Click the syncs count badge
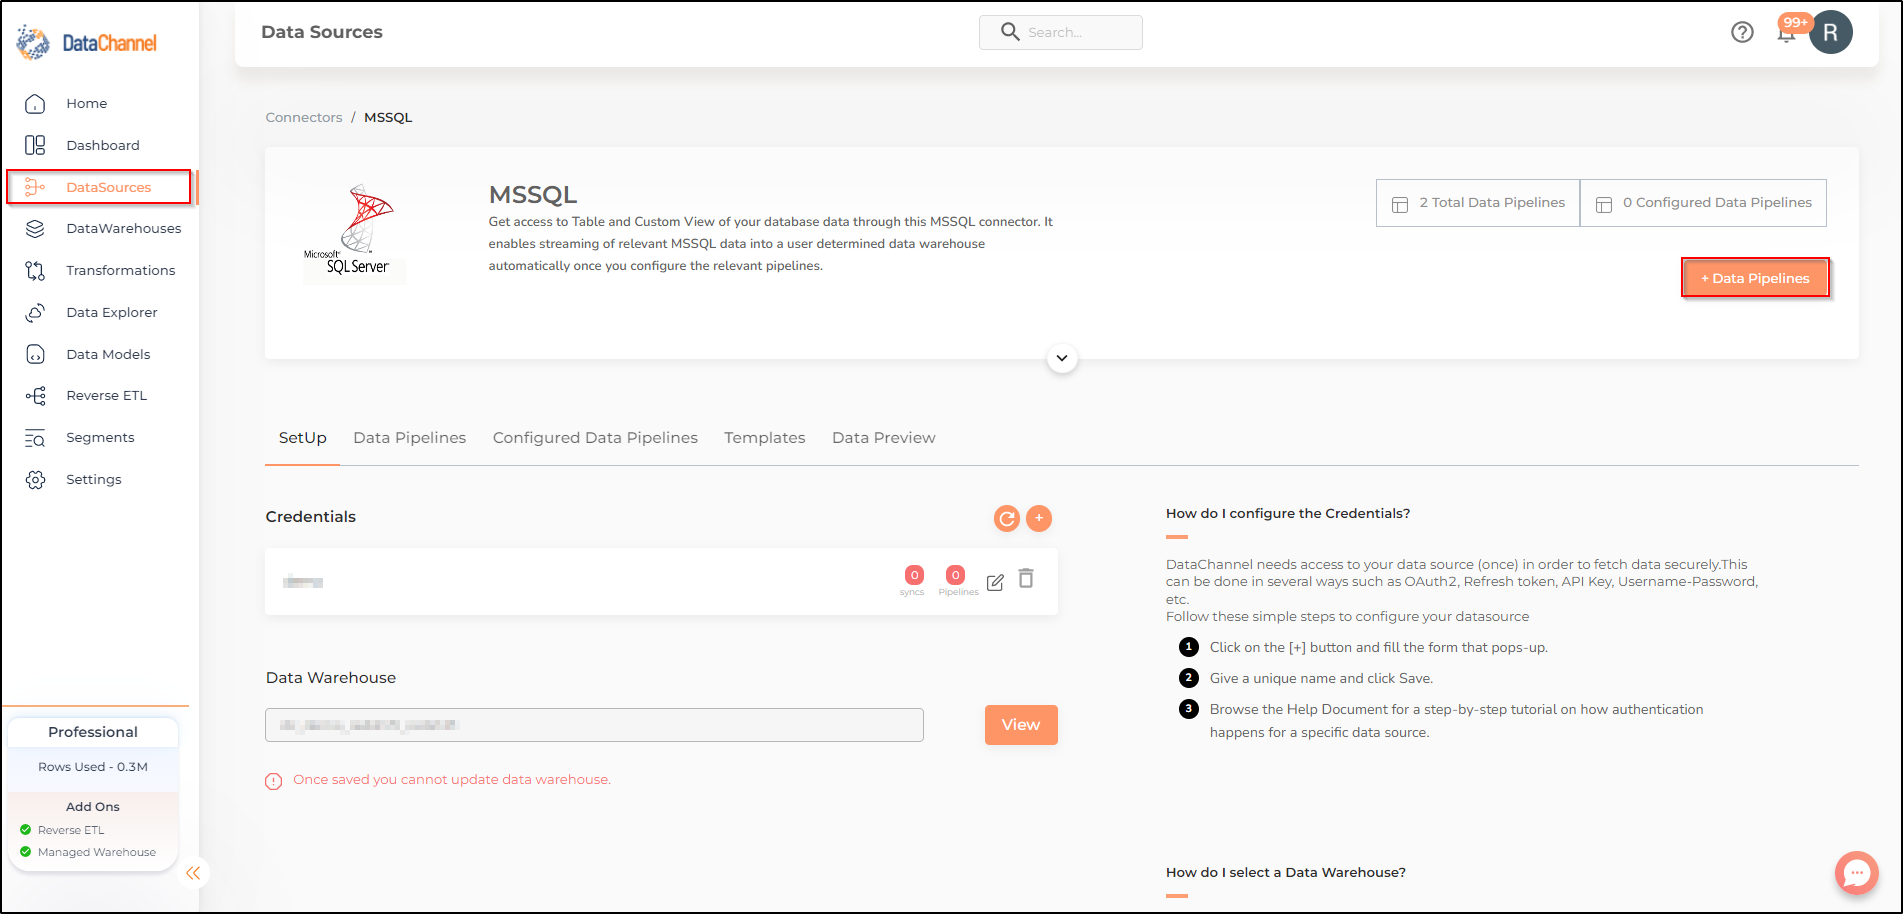 (914, 575)
